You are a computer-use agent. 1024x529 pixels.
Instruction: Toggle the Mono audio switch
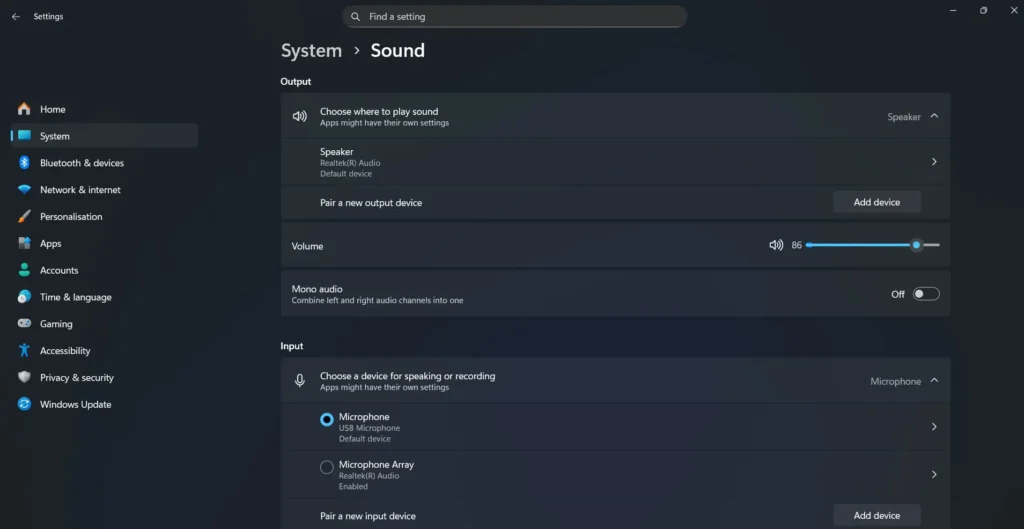tap(926, 294)
